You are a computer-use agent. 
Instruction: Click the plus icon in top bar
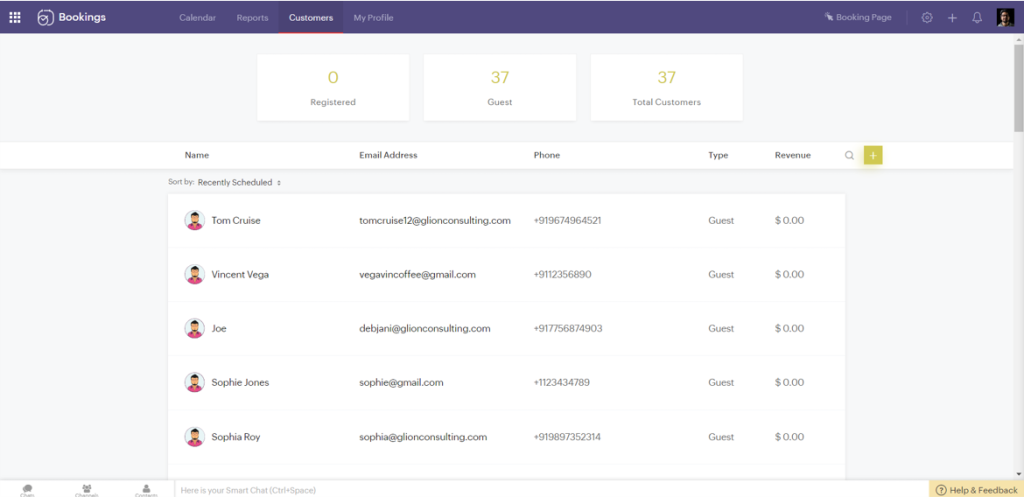pyautogui.click(x=952, y=17)
